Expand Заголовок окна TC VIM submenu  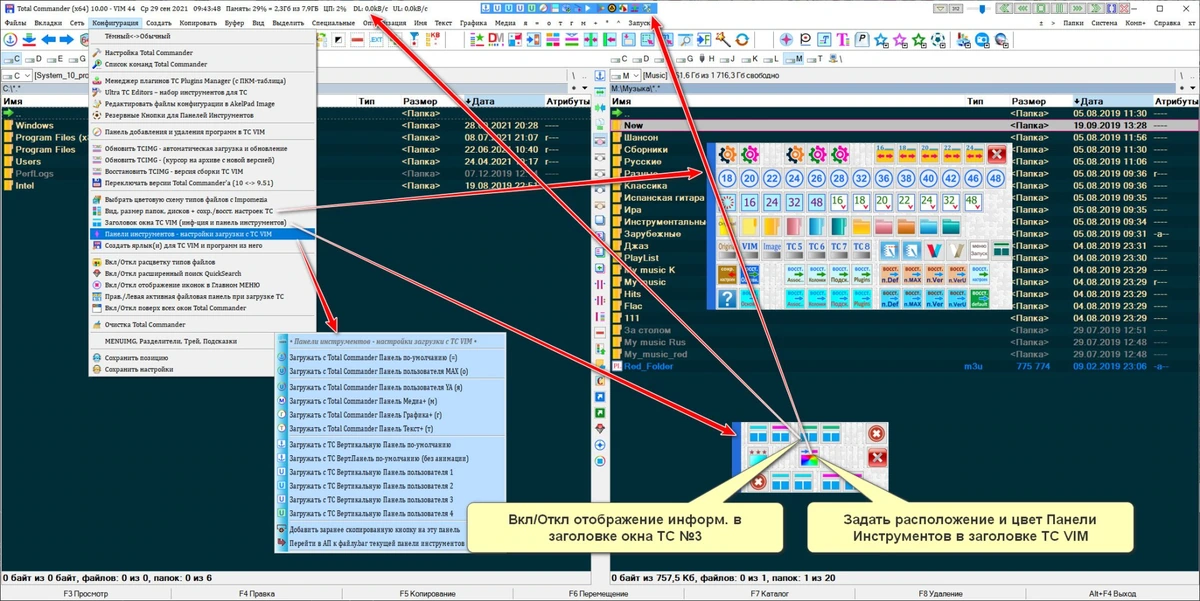[x=202, y=222]
